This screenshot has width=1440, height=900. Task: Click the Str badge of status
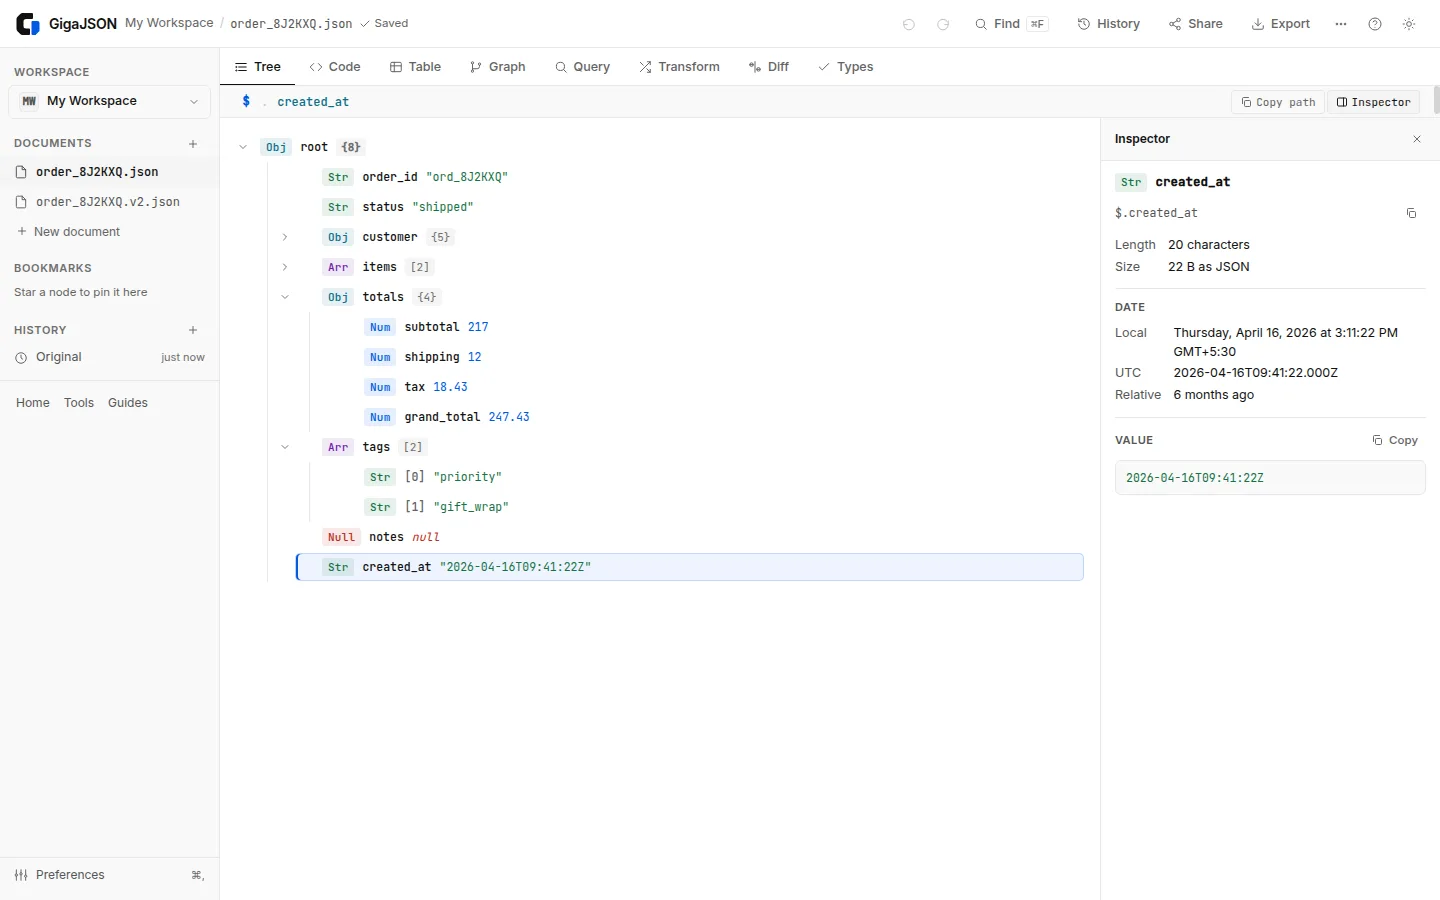tap(338, 207)
